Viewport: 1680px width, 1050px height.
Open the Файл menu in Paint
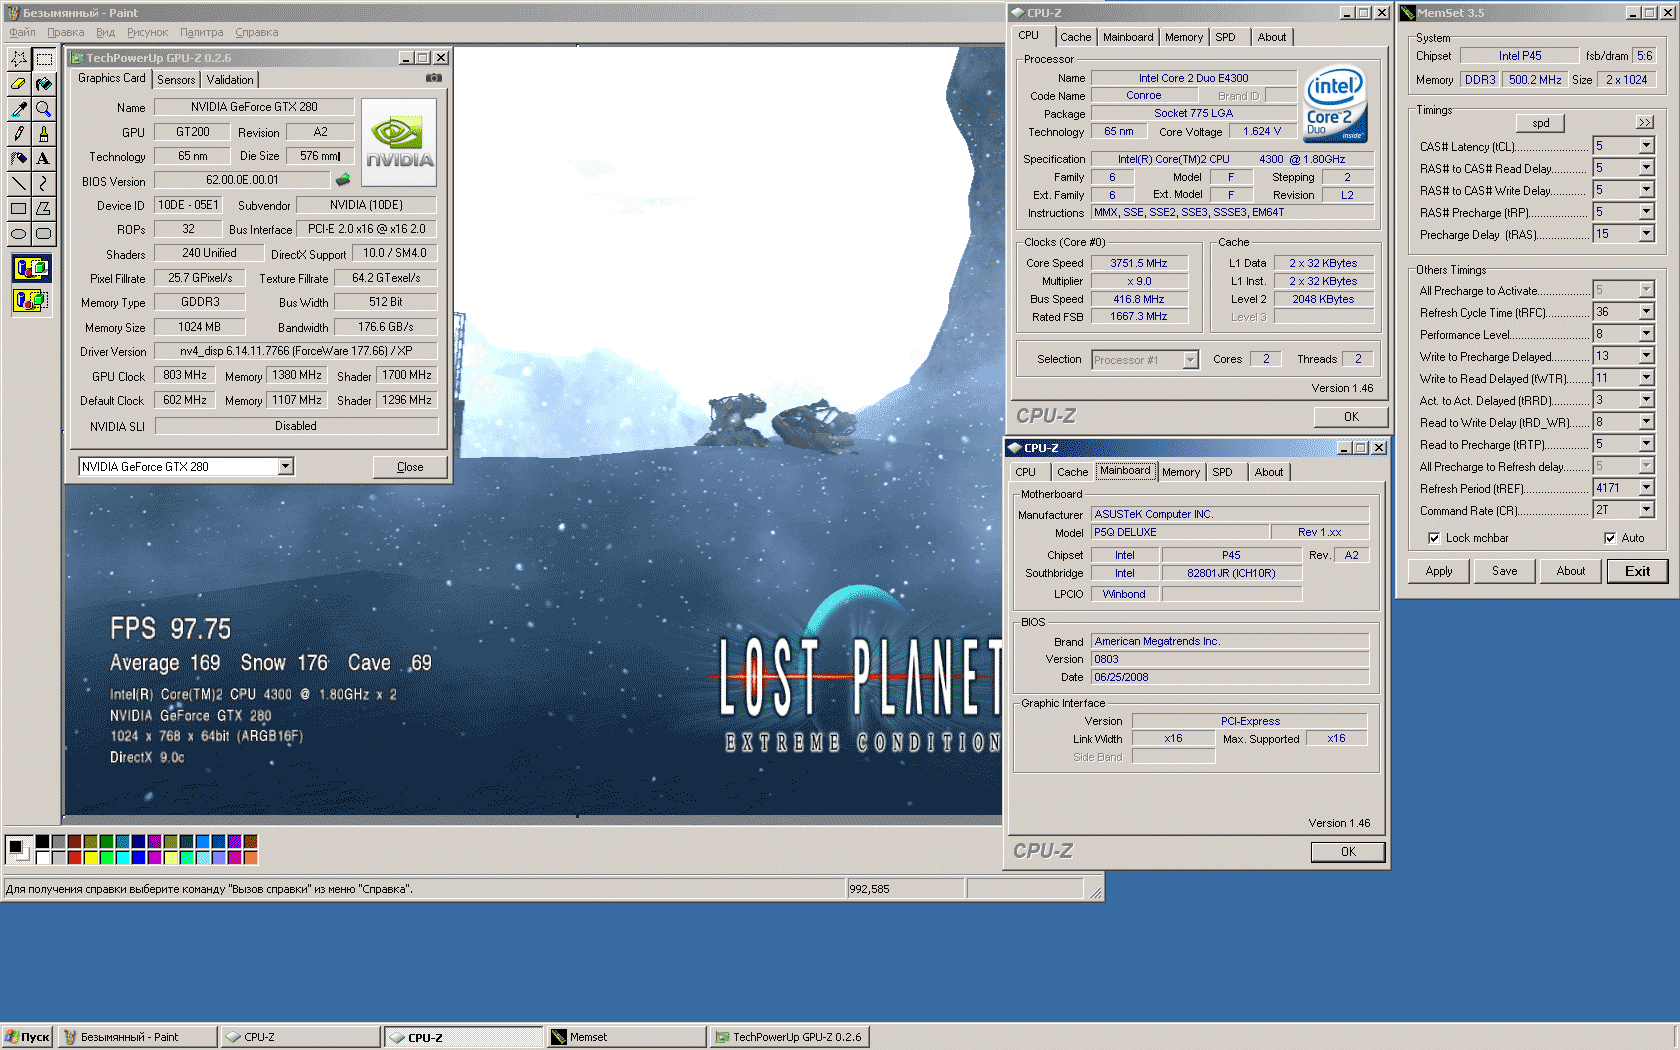[x=22, y=32]
